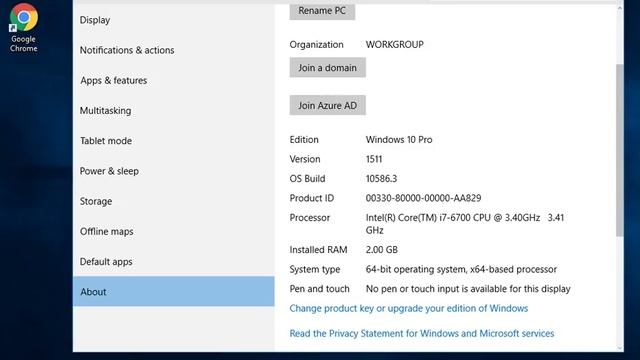Click the Product ID 00330-80000-00000-AA829

[423, 198]
